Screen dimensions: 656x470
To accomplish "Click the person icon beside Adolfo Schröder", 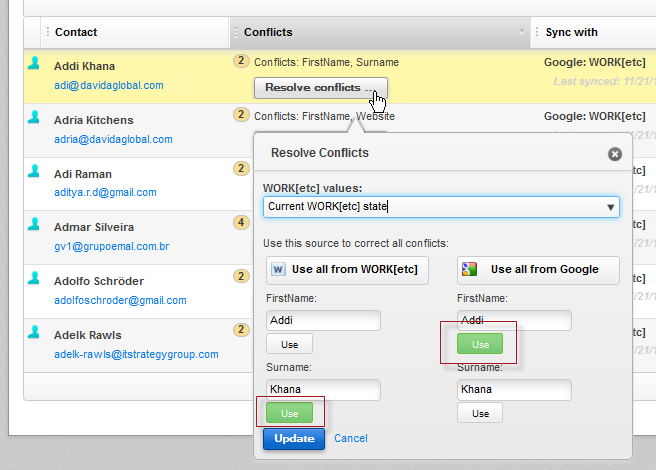I will 35,279.
